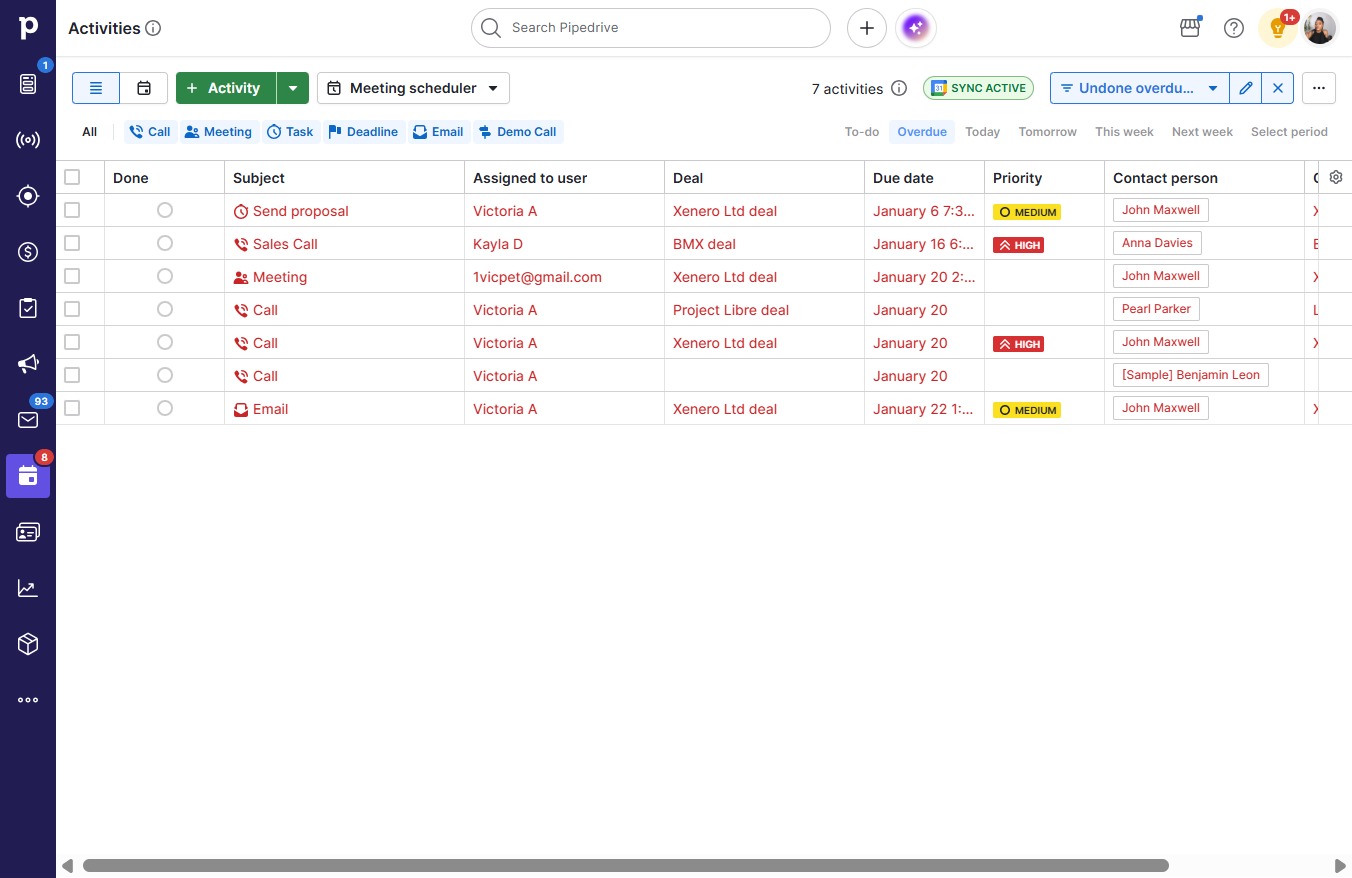Click the Sync Active badge
This screenshot has width=1352, height=878.
point(978,88)
